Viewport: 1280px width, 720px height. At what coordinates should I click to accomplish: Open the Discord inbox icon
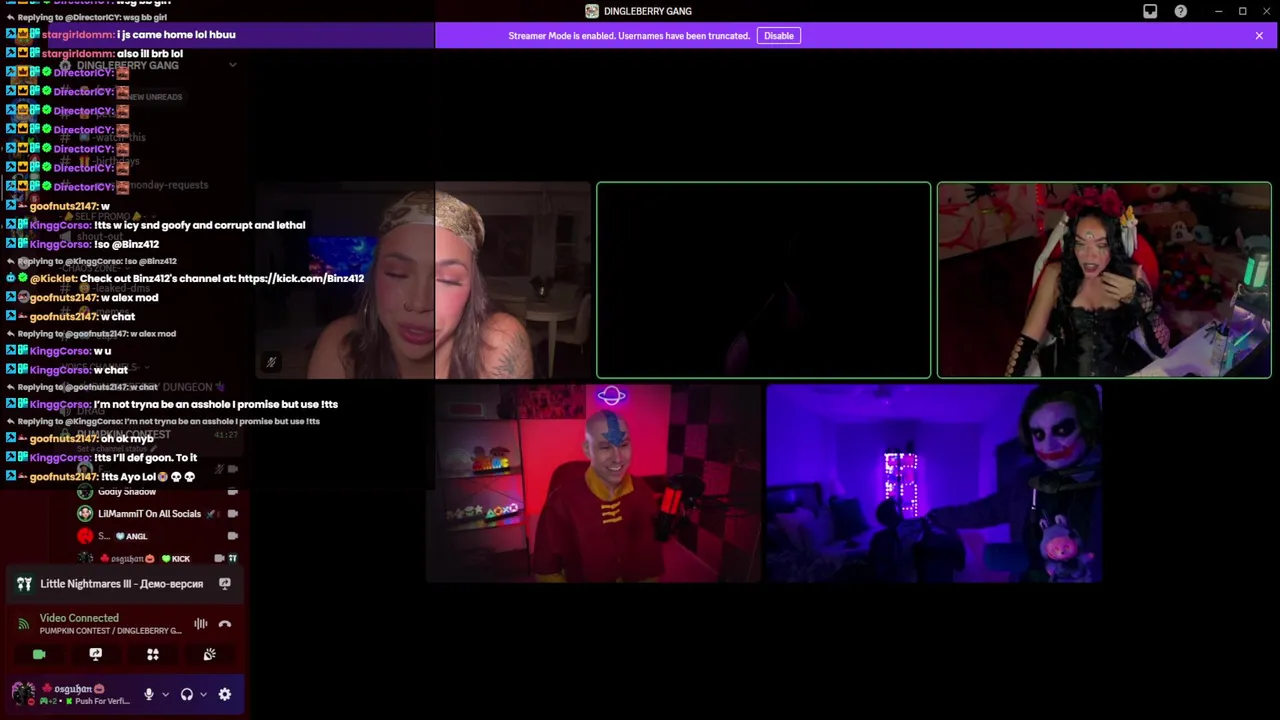tap(1150, 11)
